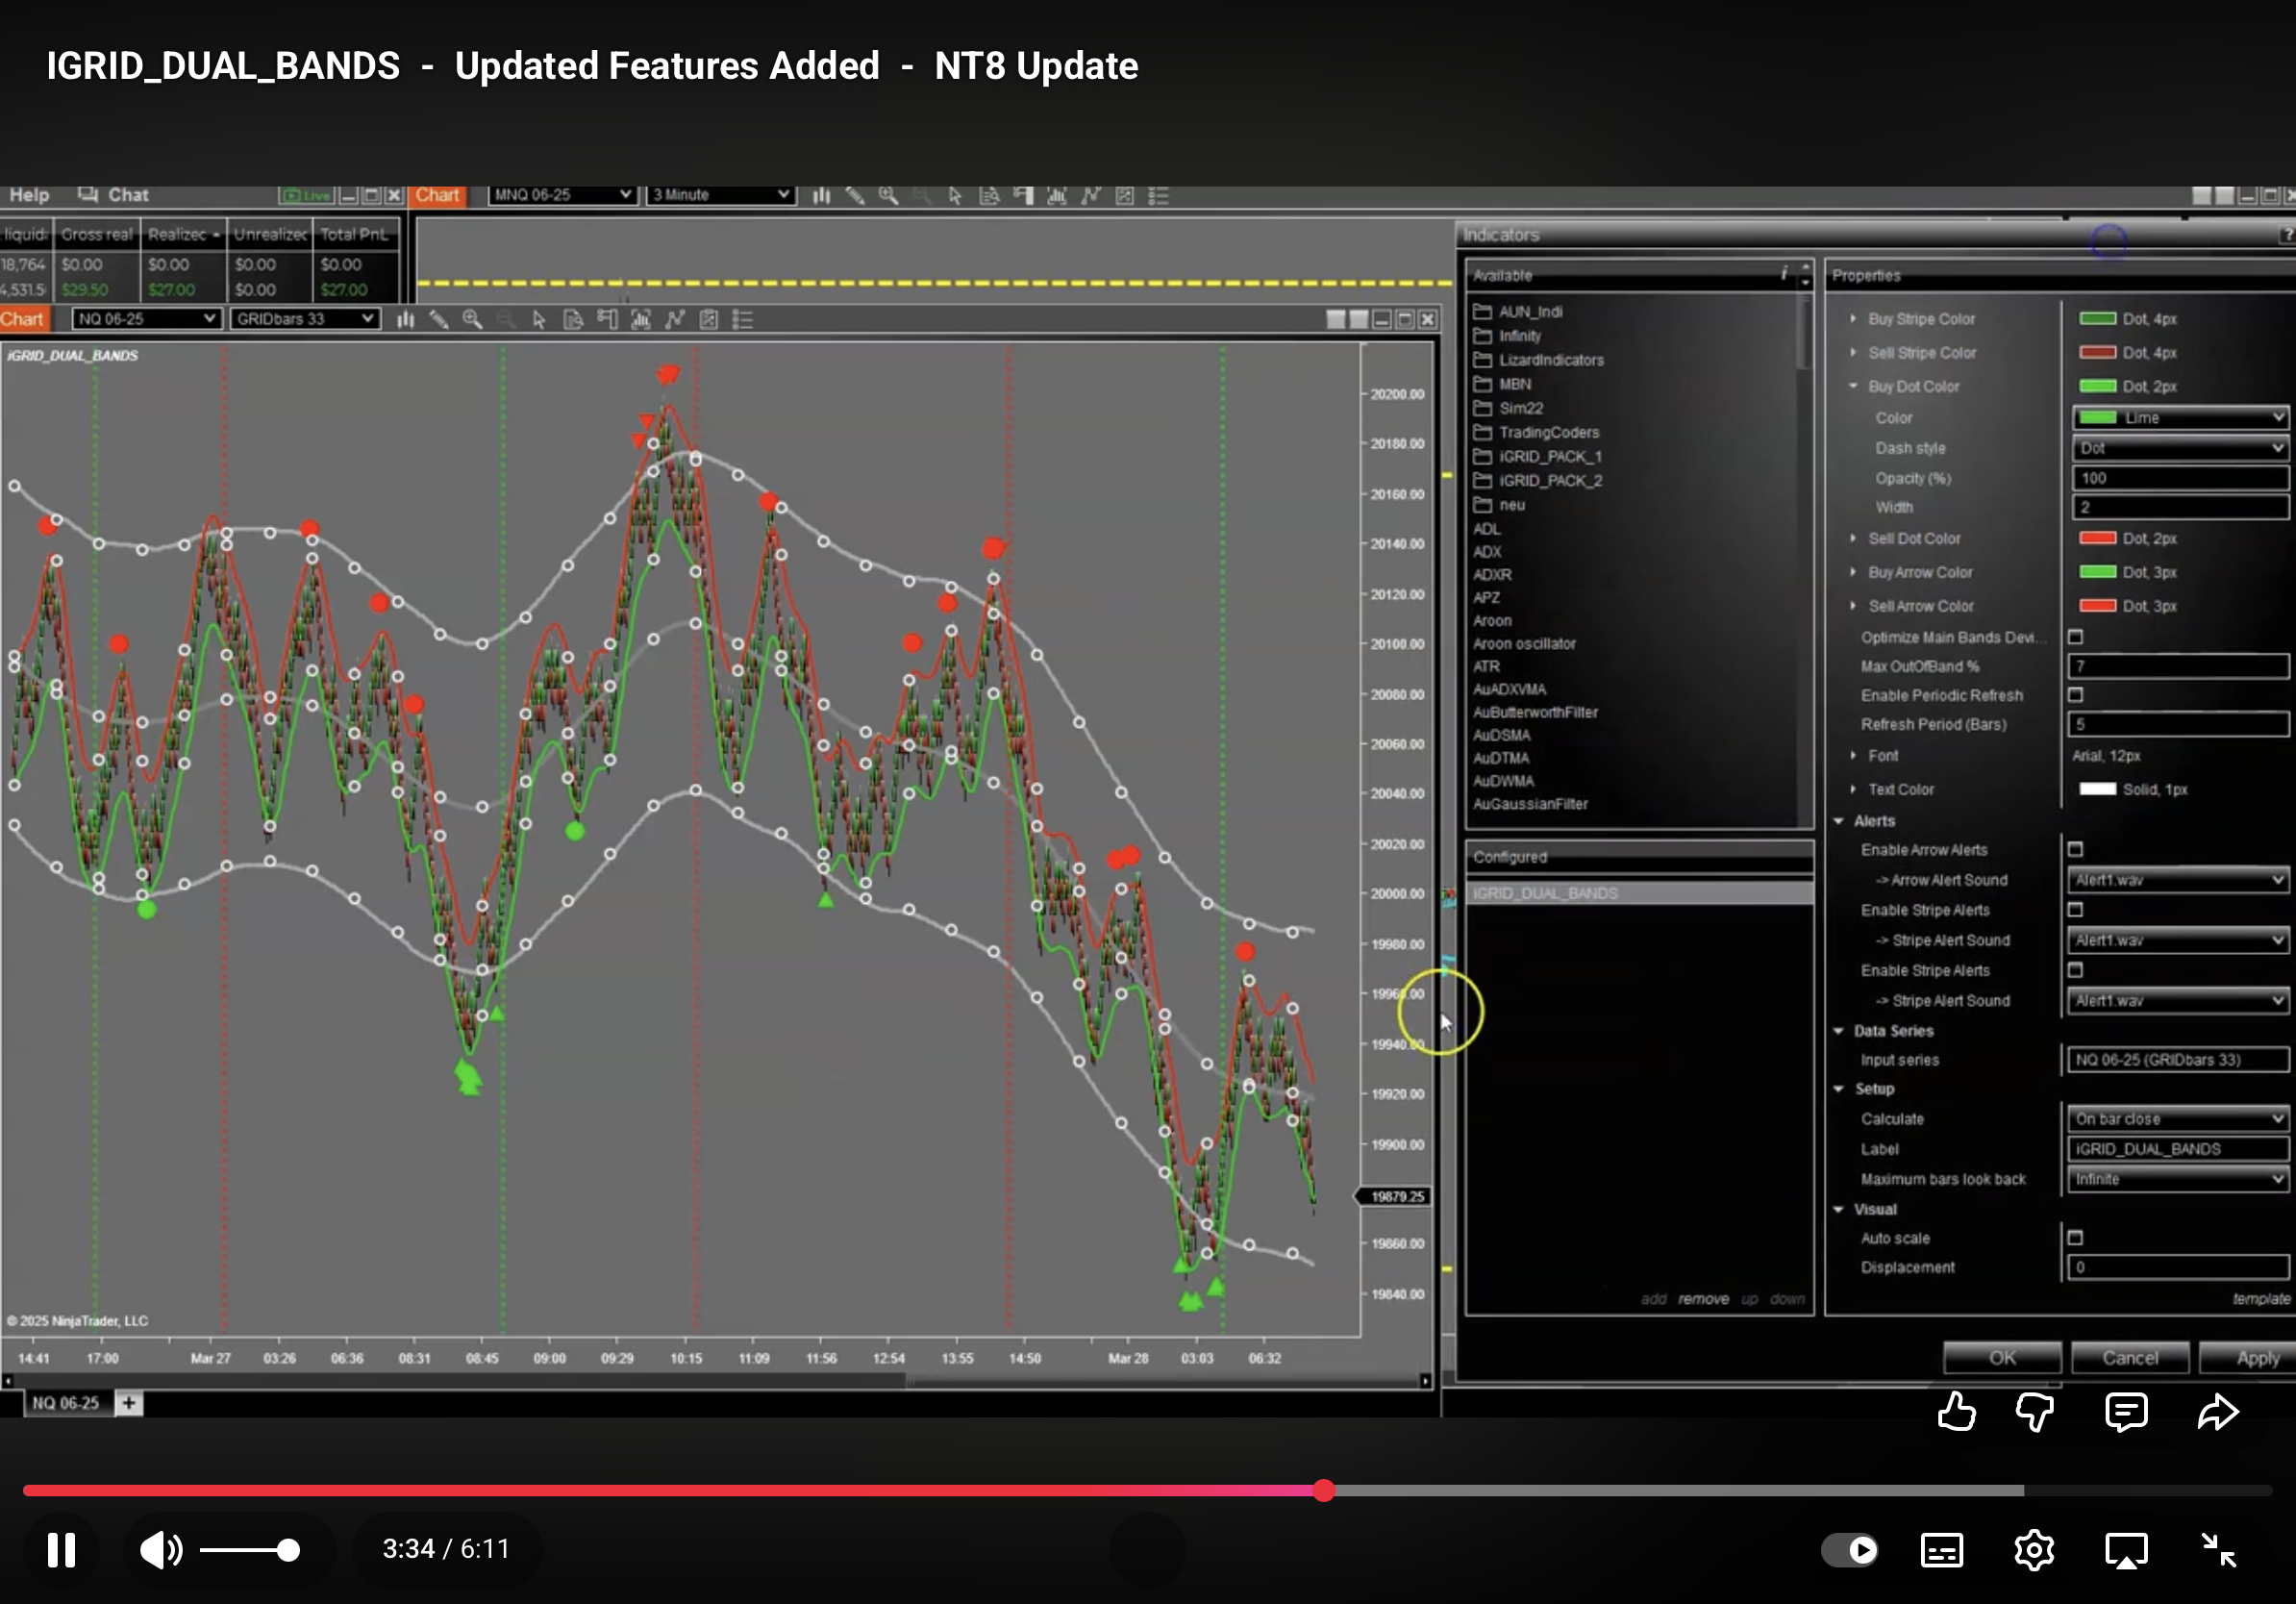Pause the video playback

(61, 1549)
